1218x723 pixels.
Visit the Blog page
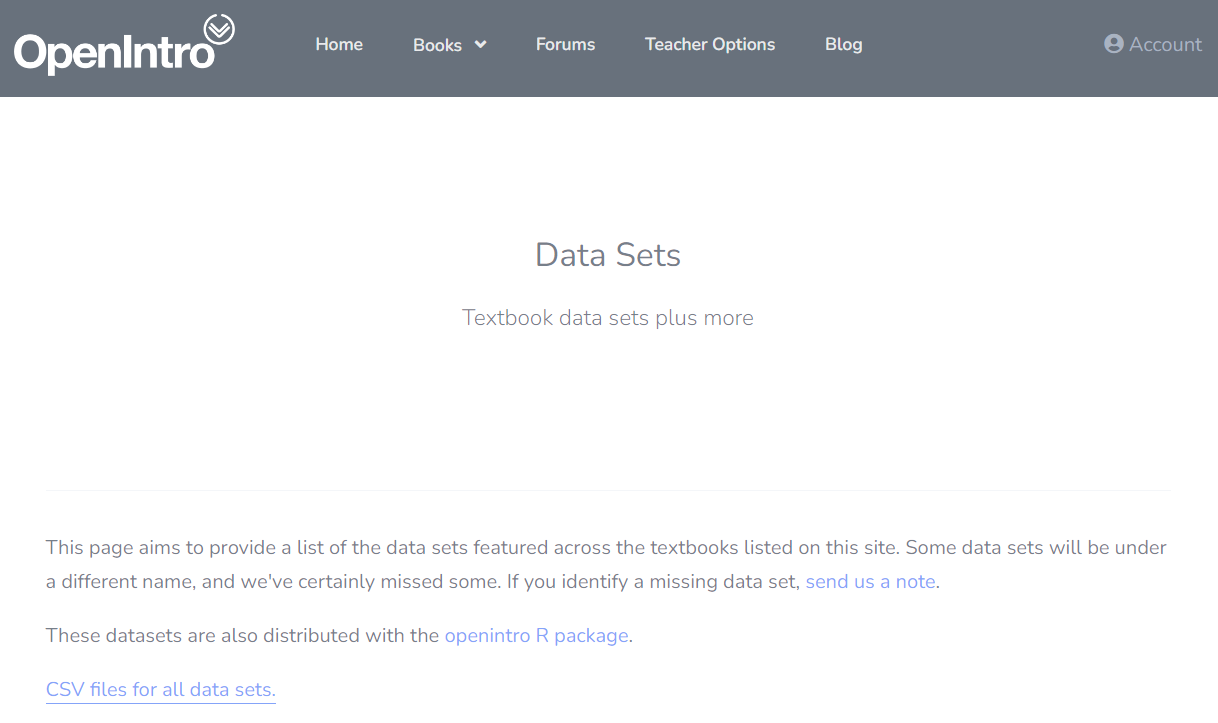tap(843, 44)
